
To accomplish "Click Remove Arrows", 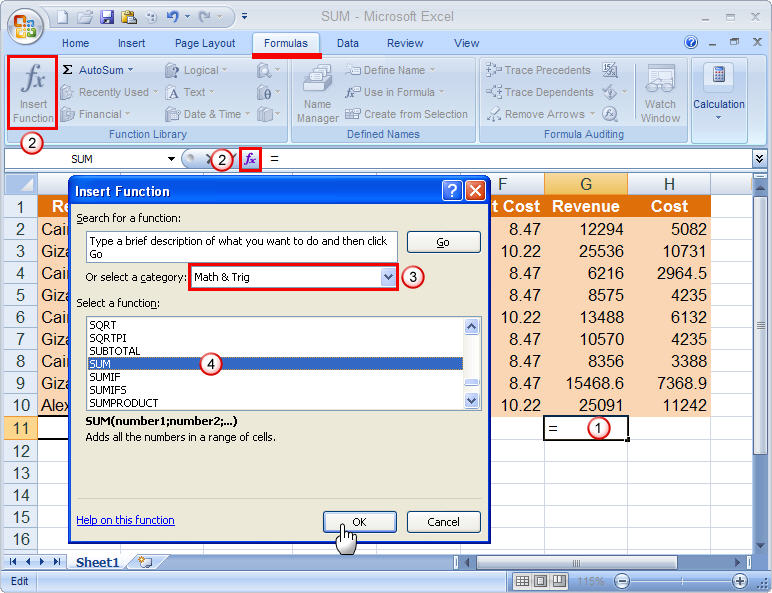I will 540,114.
